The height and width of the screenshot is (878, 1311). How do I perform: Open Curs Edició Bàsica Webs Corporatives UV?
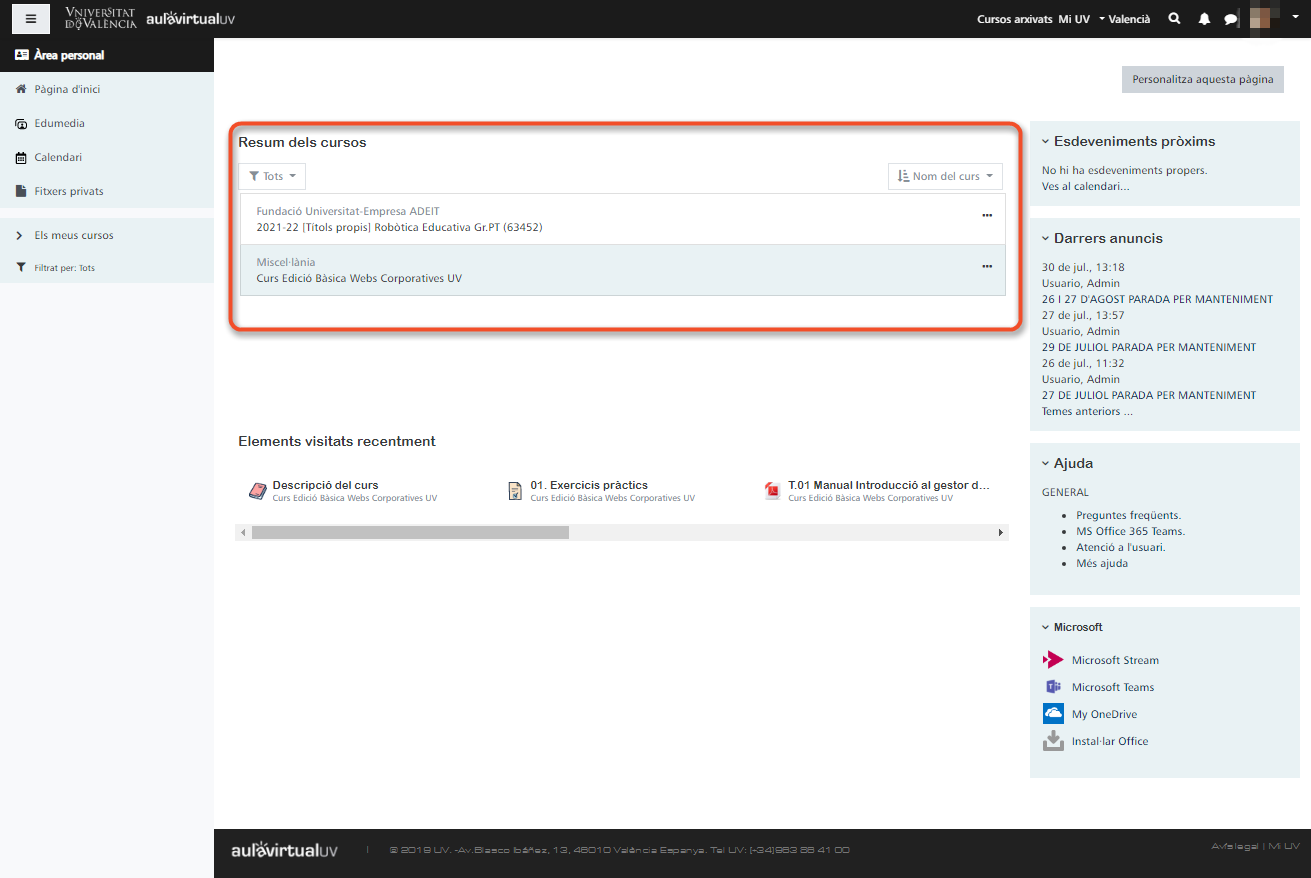(359, 278)
